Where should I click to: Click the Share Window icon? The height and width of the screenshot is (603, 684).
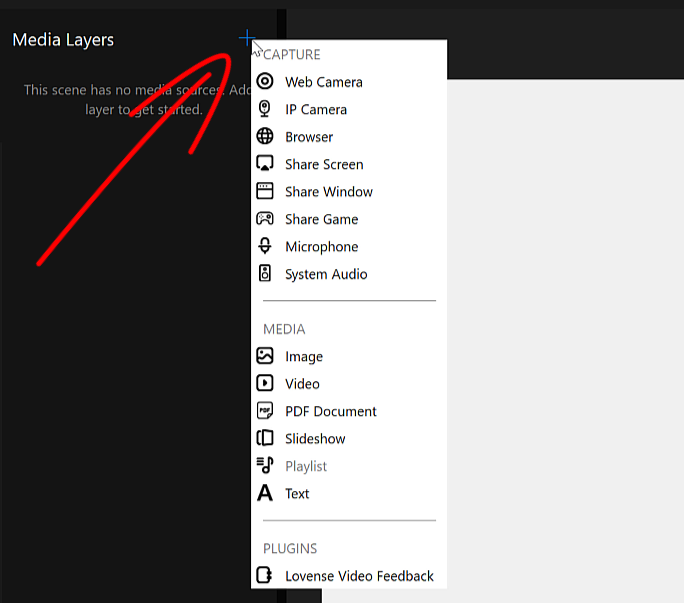click(265, 191)
